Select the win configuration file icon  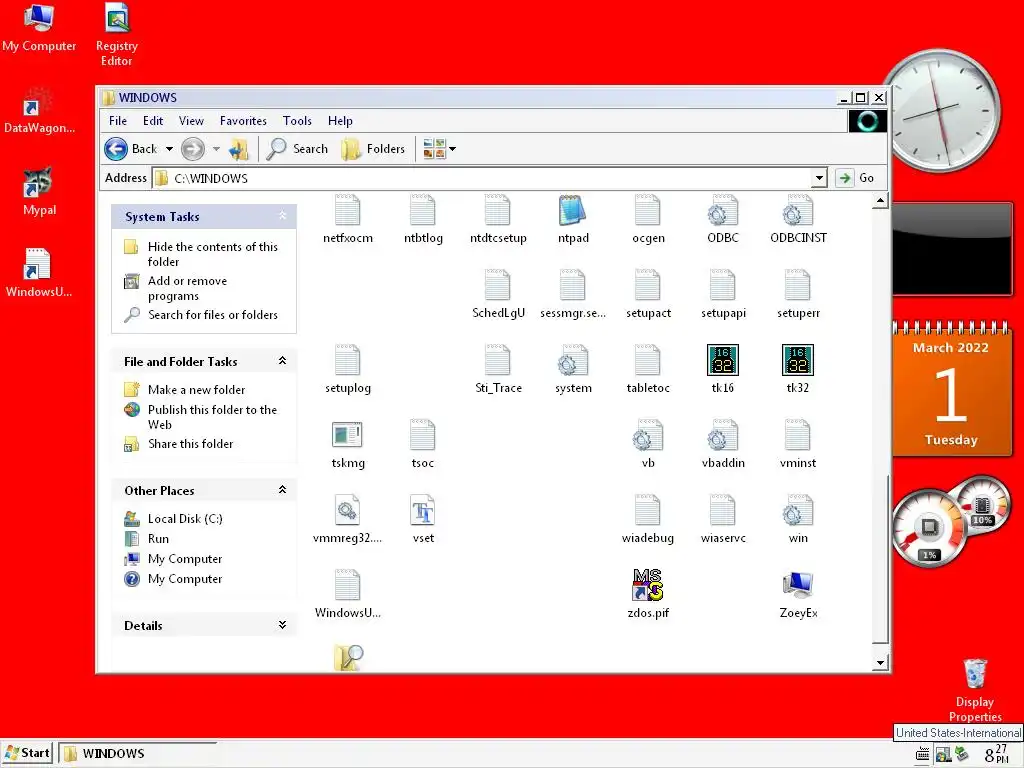(797, 510)
